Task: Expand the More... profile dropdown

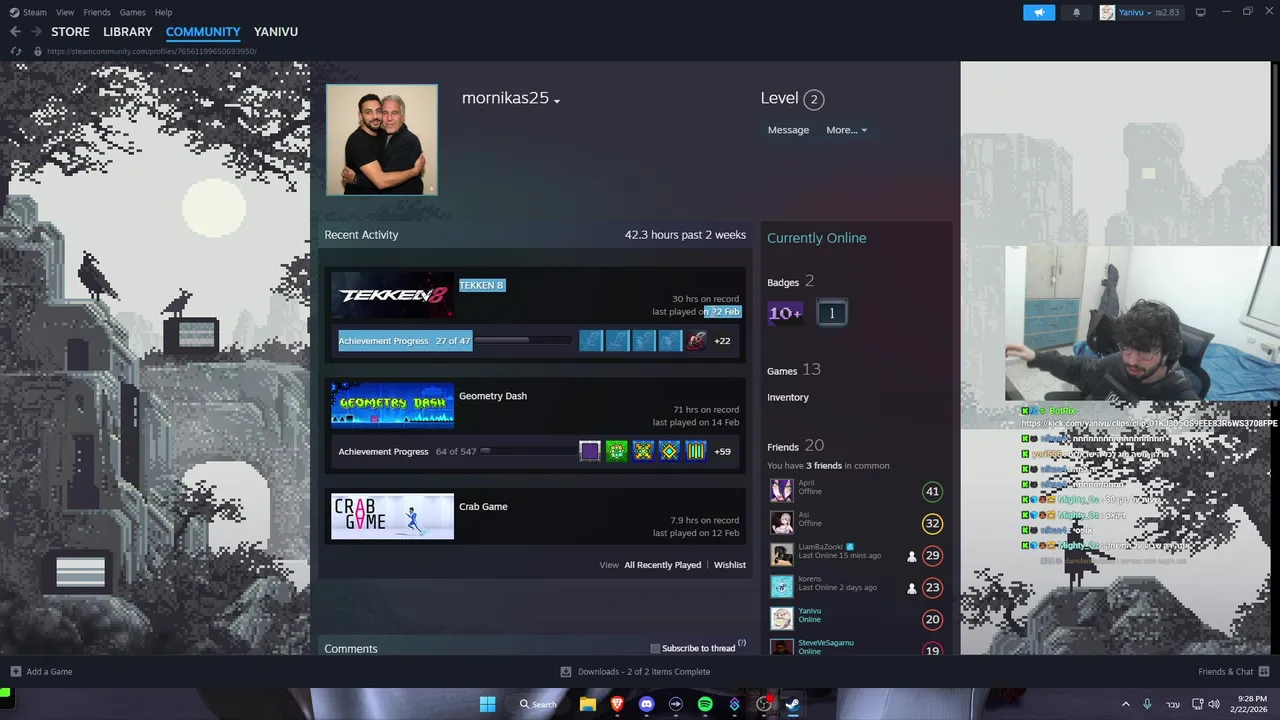Action: [x=846, y=130]
